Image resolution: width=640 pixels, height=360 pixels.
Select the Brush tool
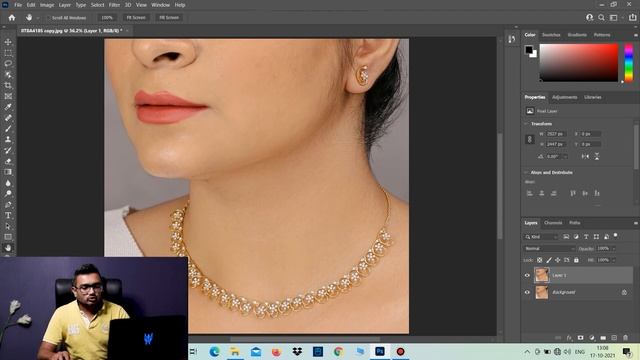pyautogui.click(x=8, y=129)
